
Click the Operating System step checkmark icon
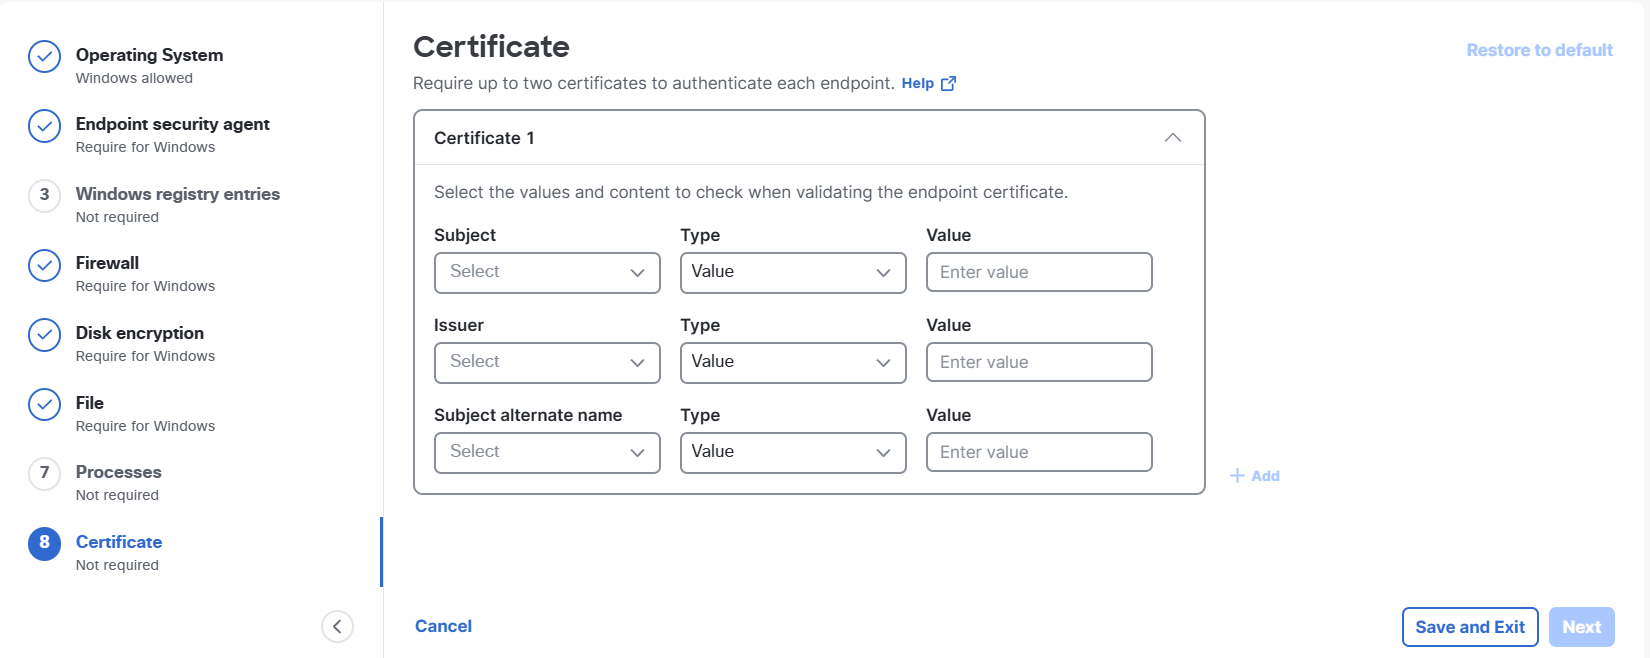point(44,57)
